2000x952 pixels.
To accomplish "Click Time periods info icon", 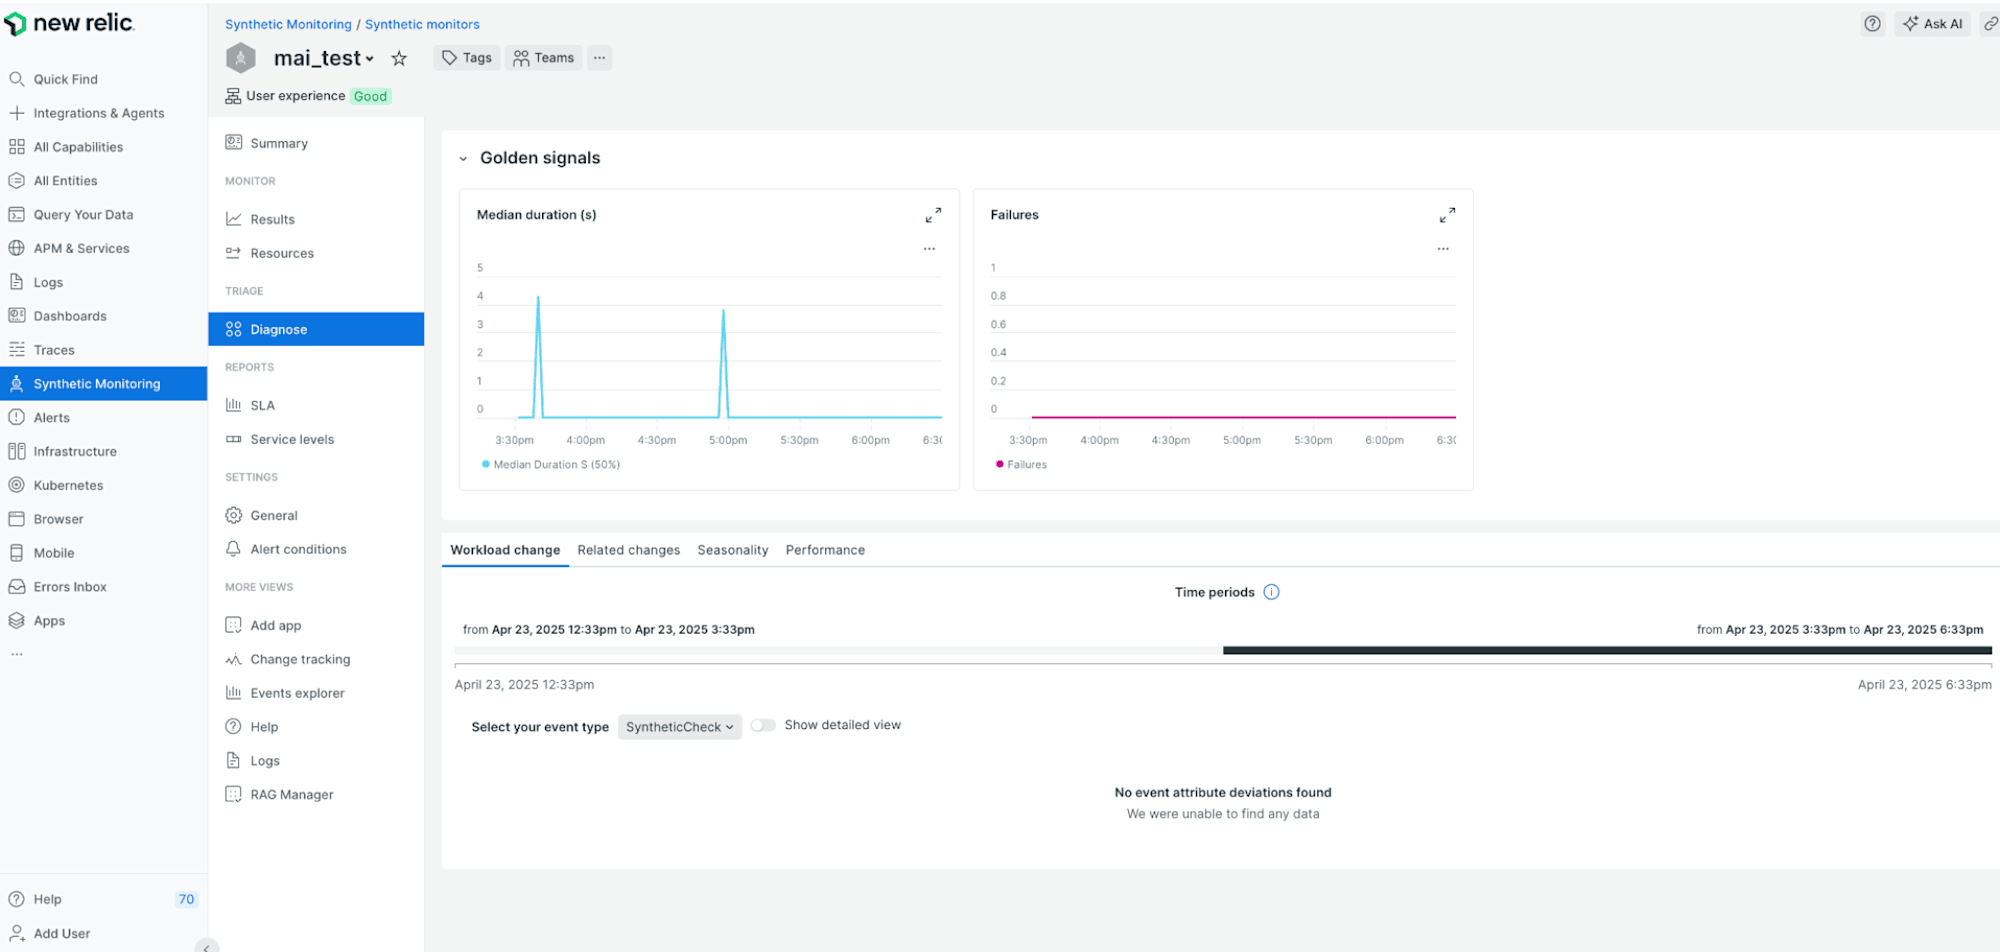I will (x=1271, y=592).
